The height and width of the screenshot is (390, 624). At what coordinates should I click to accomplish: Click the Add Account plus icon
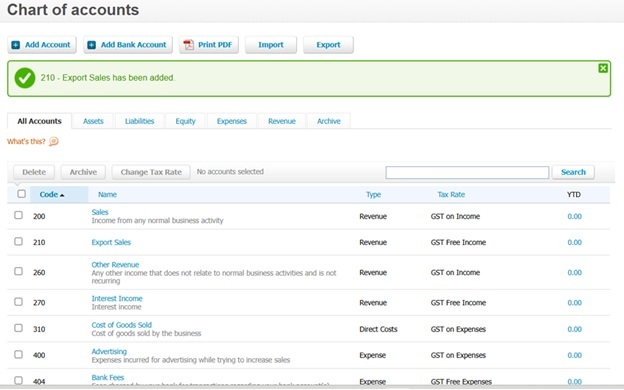point(16,45)
